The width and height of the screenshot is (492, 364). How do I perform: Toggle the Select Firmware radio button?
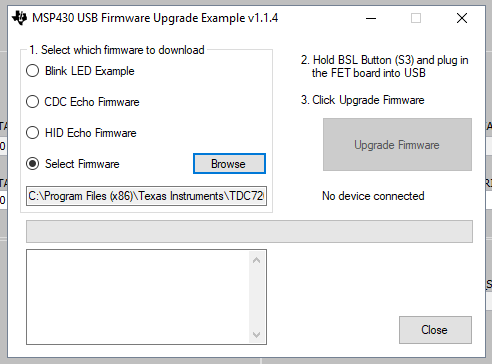[x=33, y=164]
